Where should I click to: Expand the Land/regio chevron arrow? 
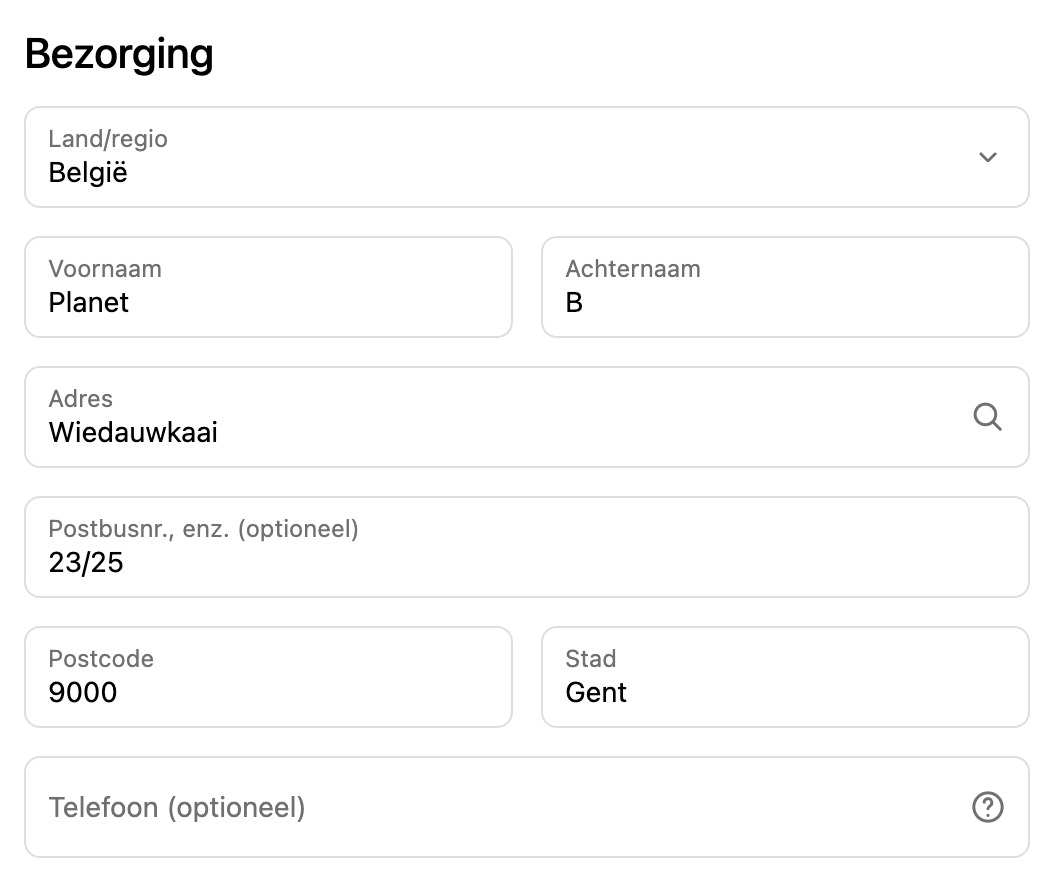click(987, 157)
